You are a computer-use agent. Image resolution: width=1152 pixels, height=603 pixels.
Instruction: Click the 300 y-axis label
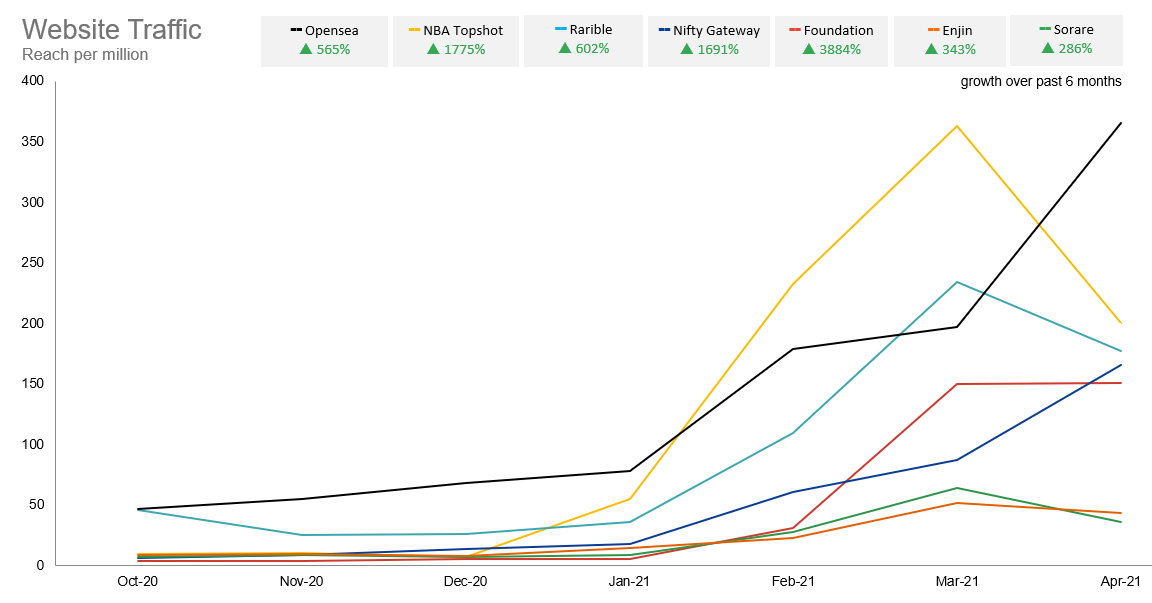pyautogui.click(x=33, y=202)
